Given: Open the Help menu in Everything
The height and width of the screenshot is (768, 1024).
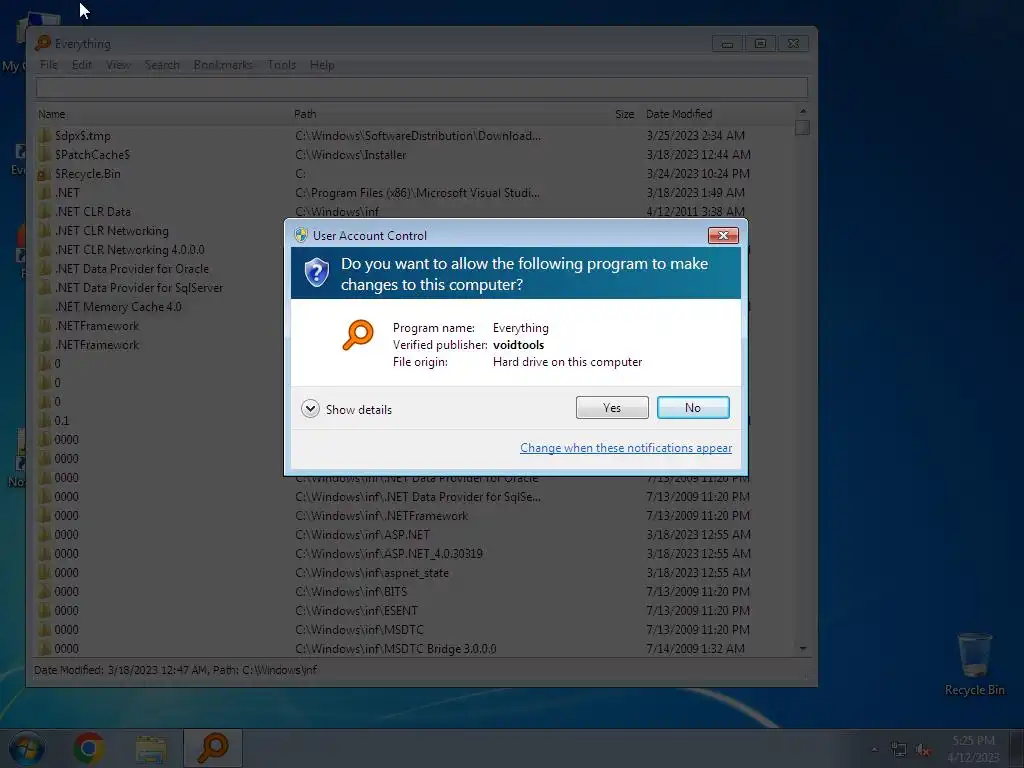Looking at the screenshot, I should pos(322,65).
